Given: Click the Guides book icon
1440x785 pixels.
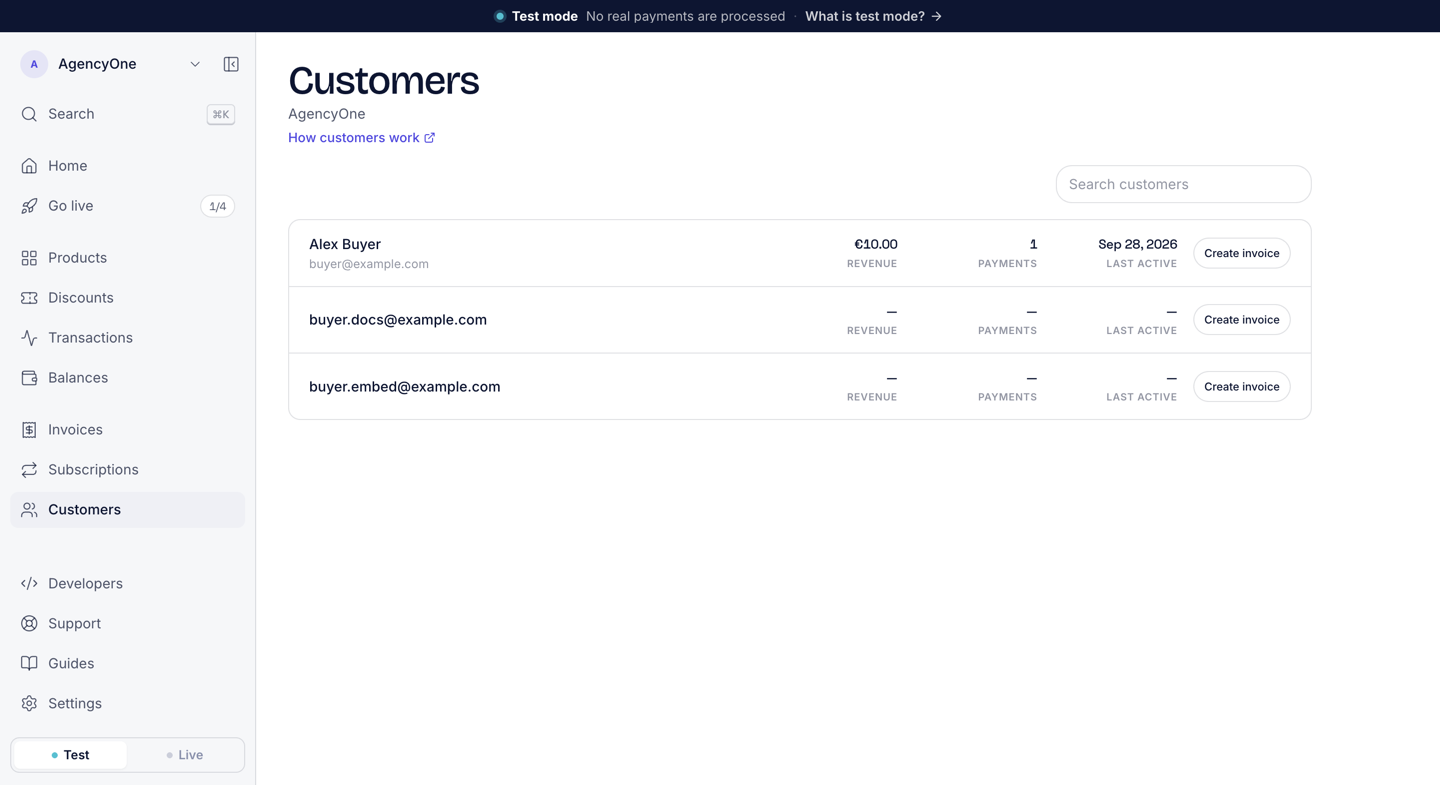Looking at the screenshot, I should point(29,664).
